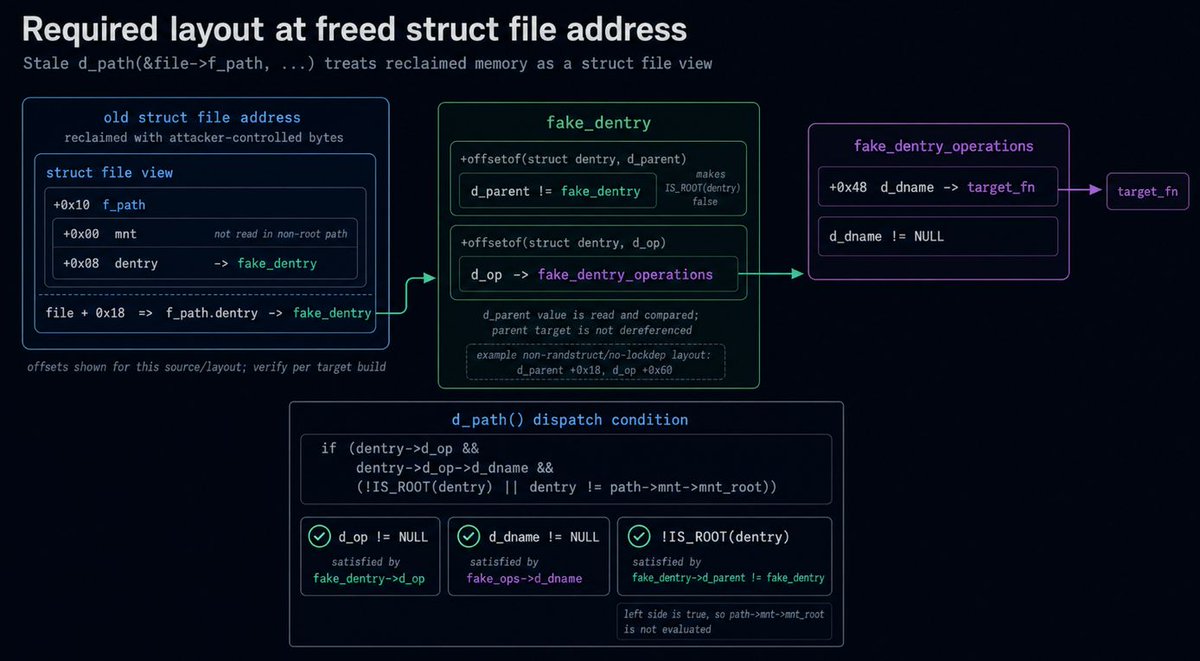Click 'not read in non-root path' note

click(x=279, y=235)
